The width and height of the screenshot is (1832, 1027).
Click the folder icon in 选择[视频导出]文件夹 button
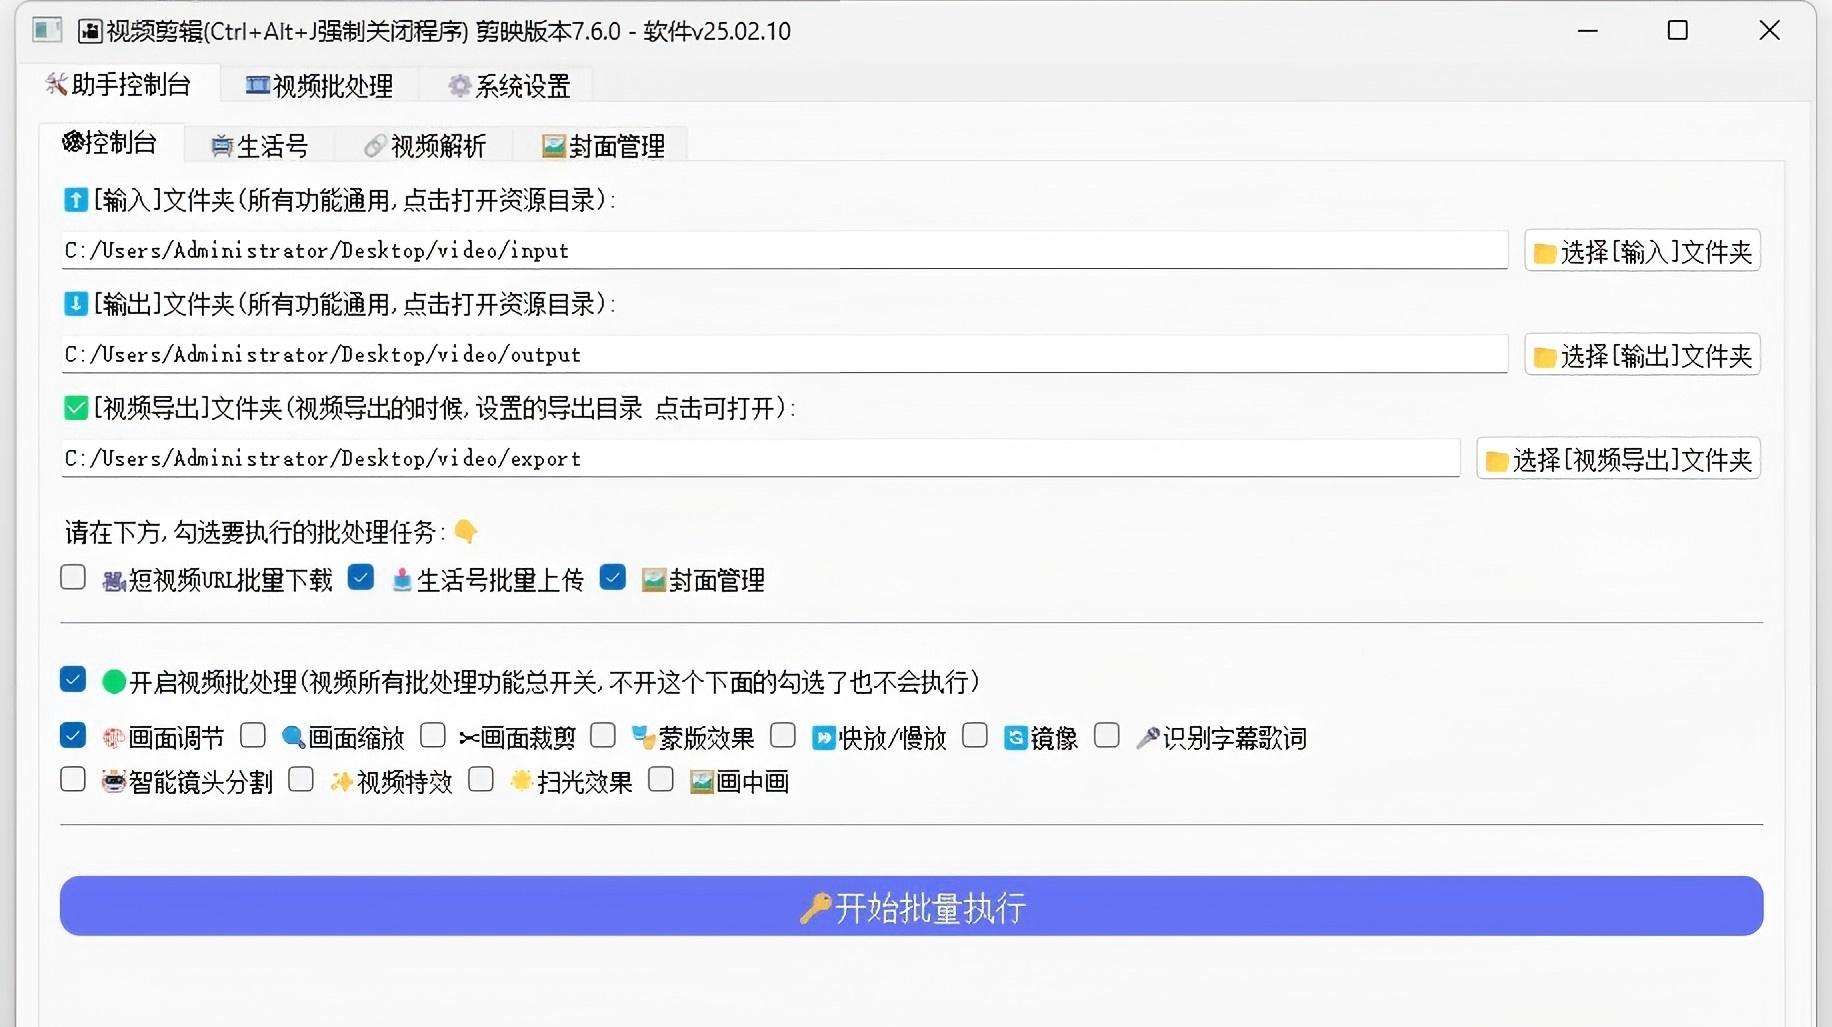pyautogui.click(x=1497, y=461)
